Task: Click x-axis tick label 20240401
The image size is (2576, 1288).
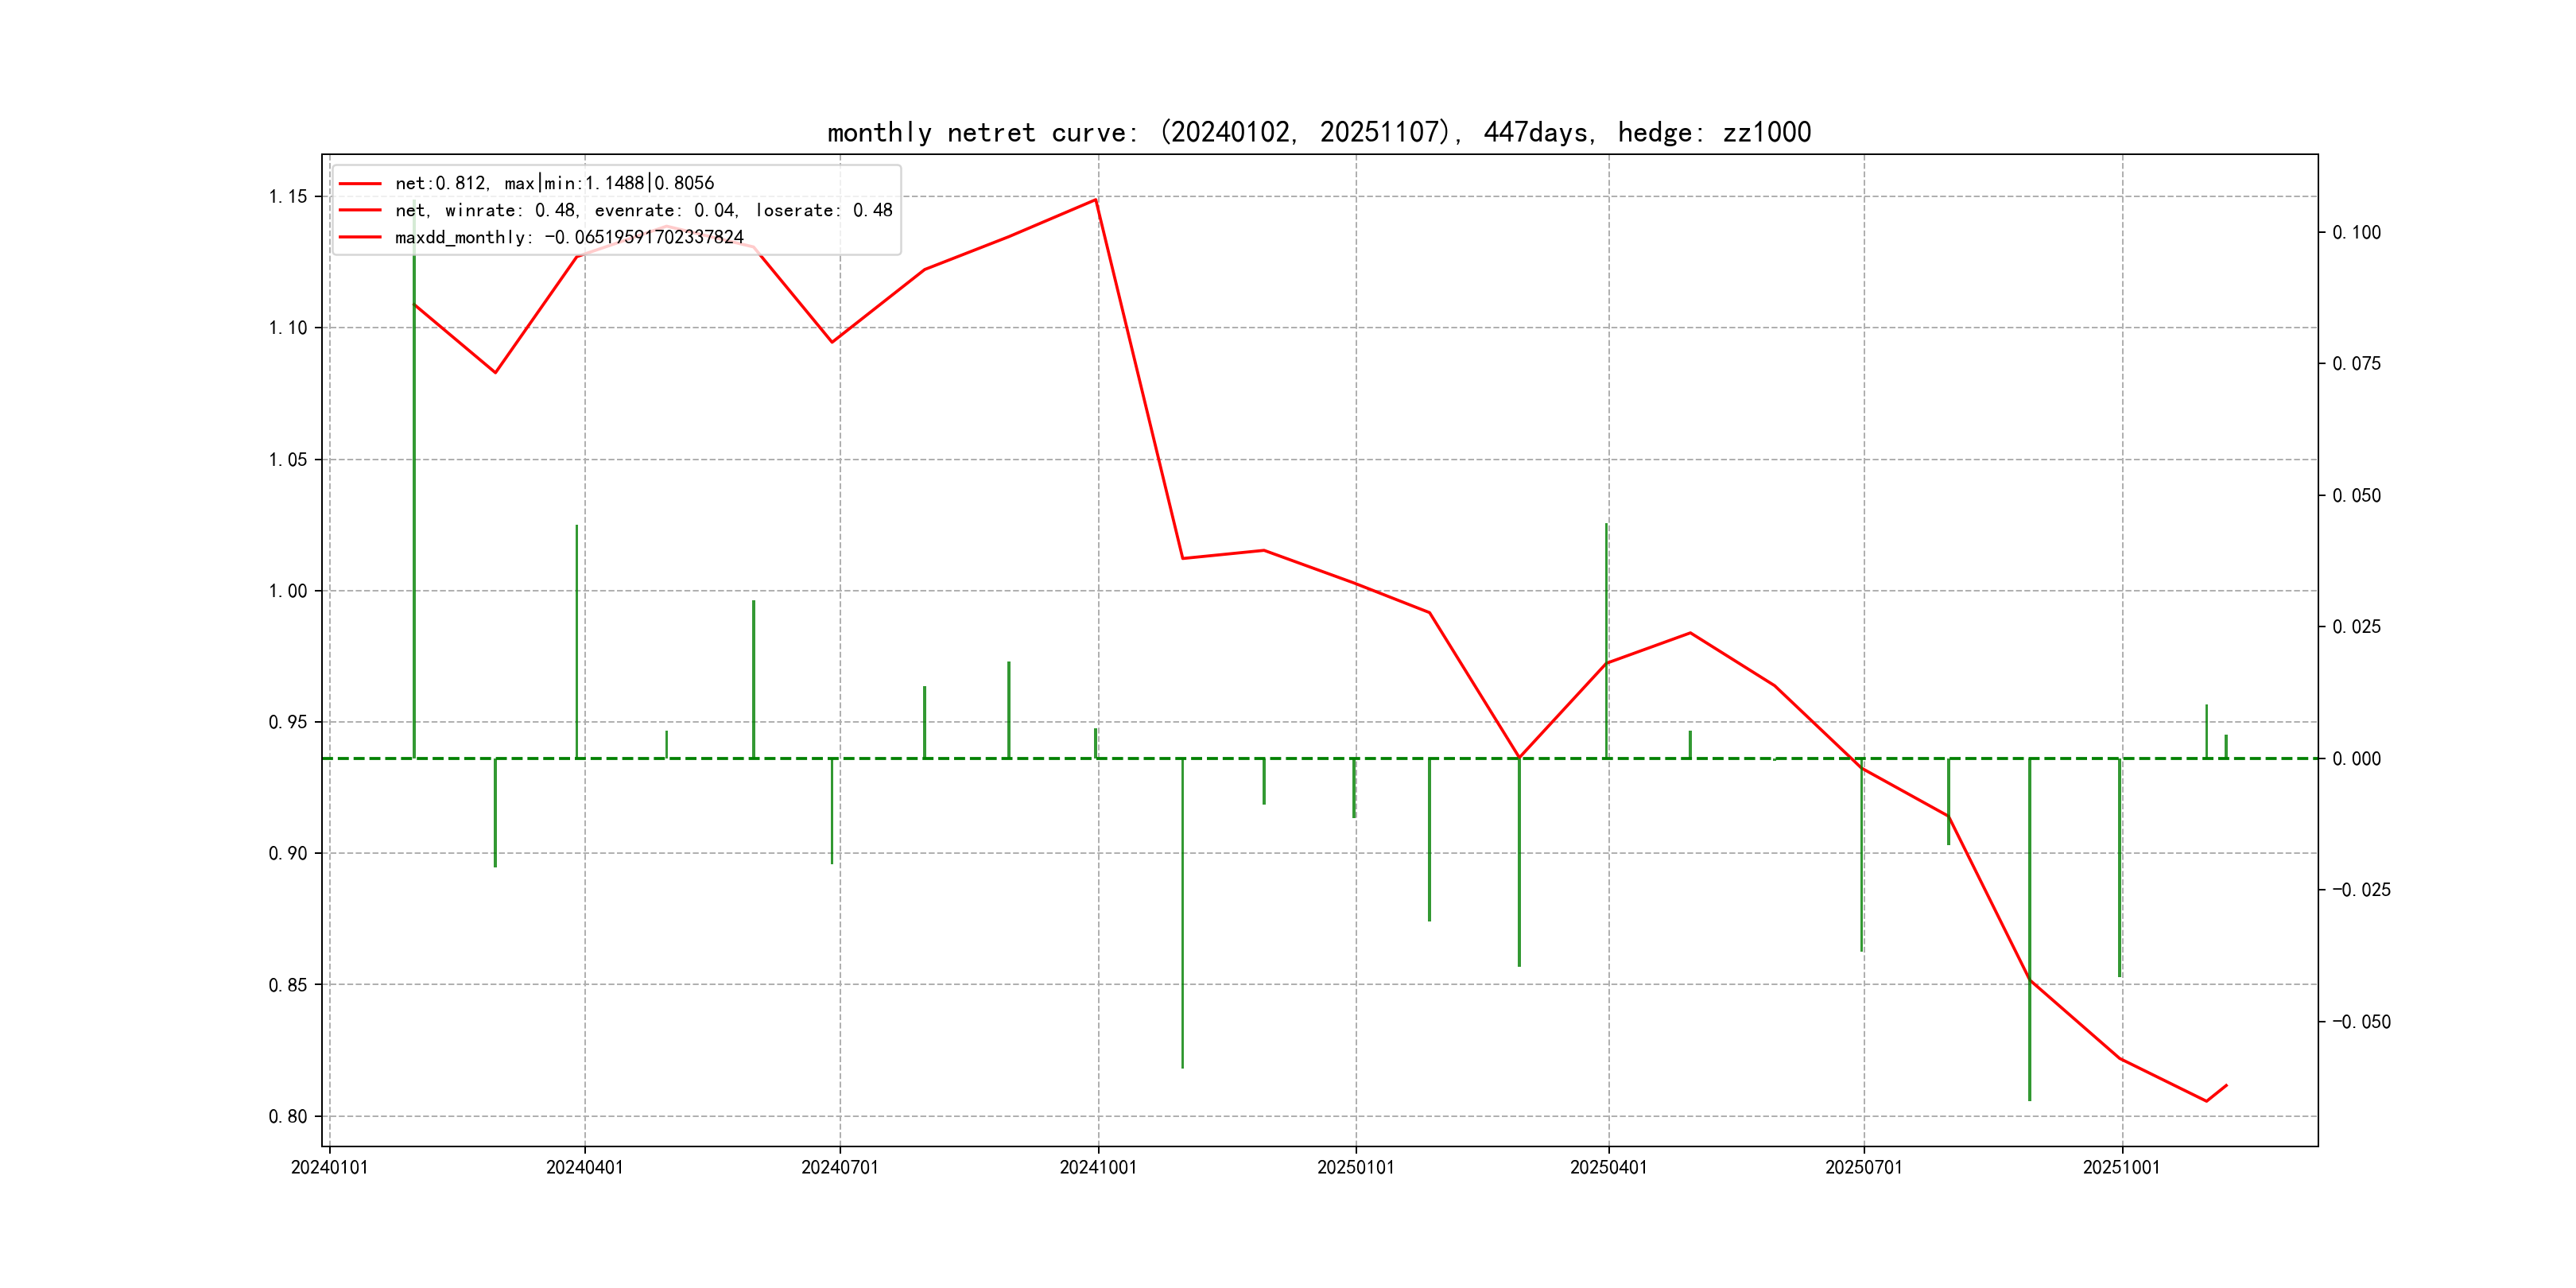Action: click(584, 1167)
